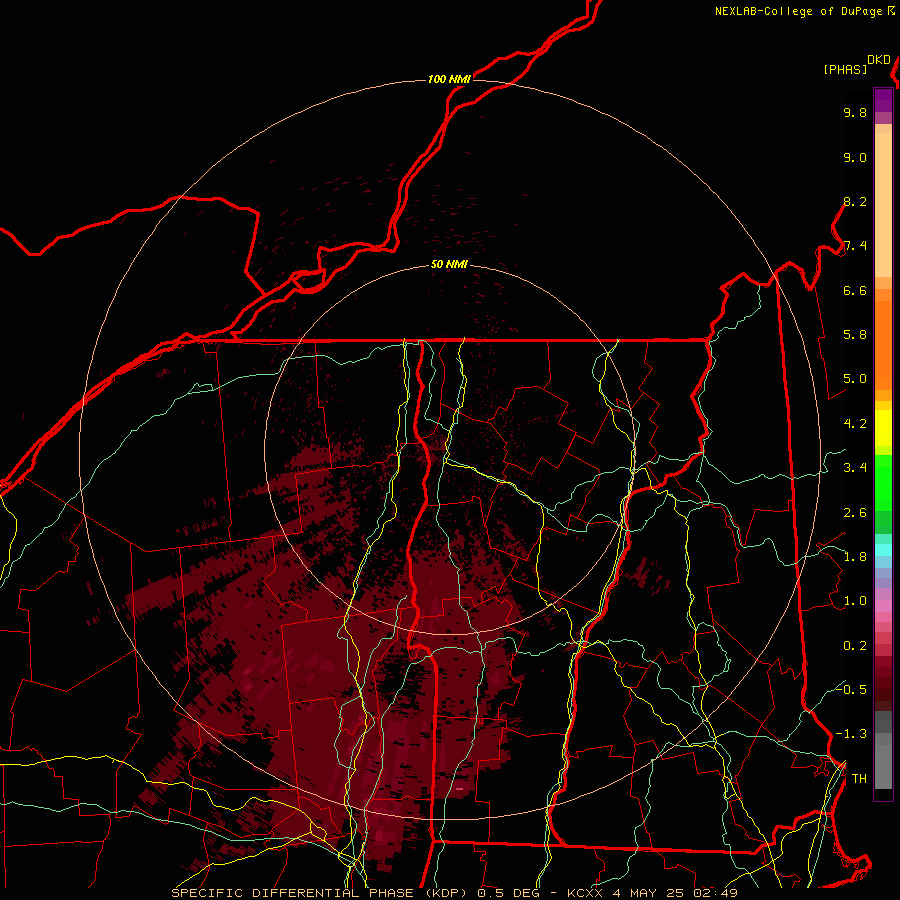Click the 9.0 value on color scale

855,157
